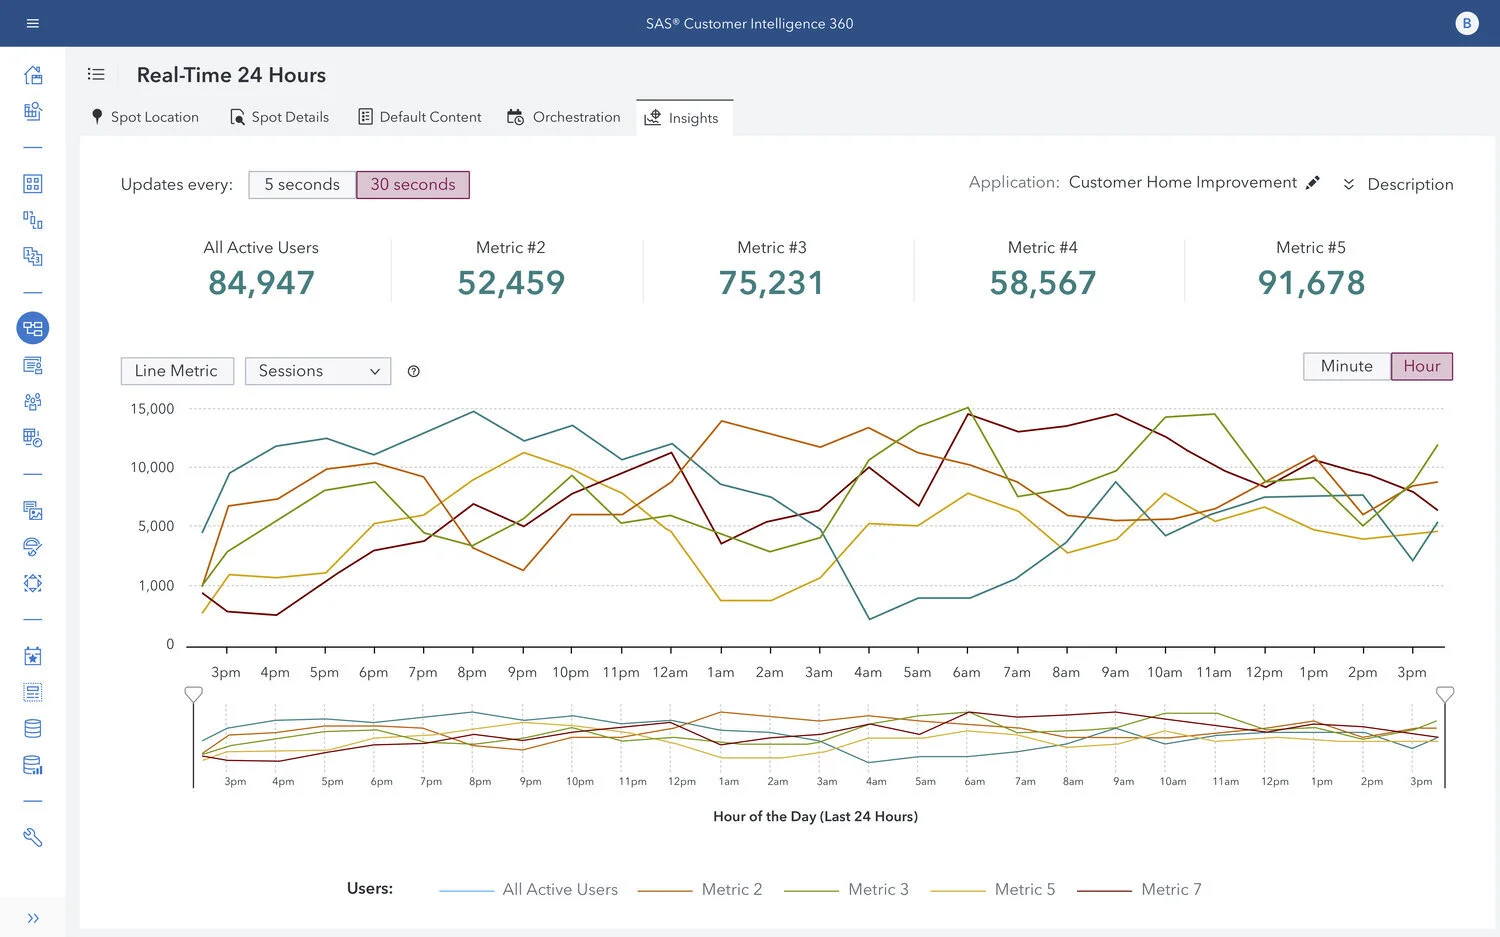Click the sidebar building chart icon below home
This screenshot has width=1500, height=937.
(x=33, y=111)
